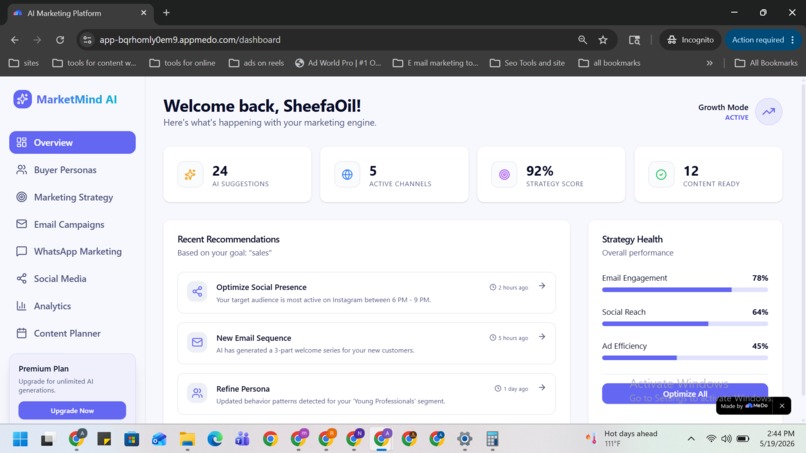Open the Seo Tools and site folder
The width and height of the screenshot is (806, 453).
(527, 63)
